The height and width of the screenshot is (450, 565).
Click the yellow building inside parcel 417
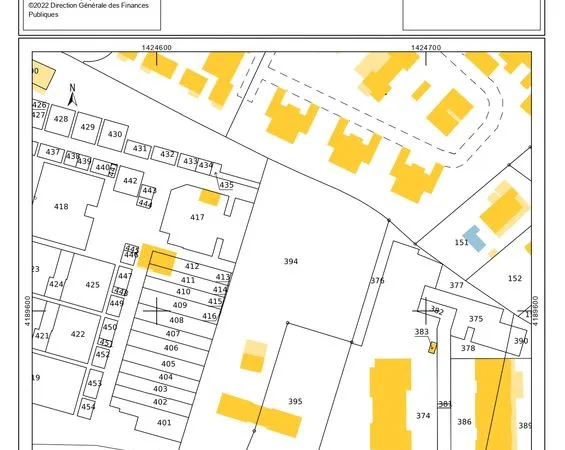tap(210, 197)
